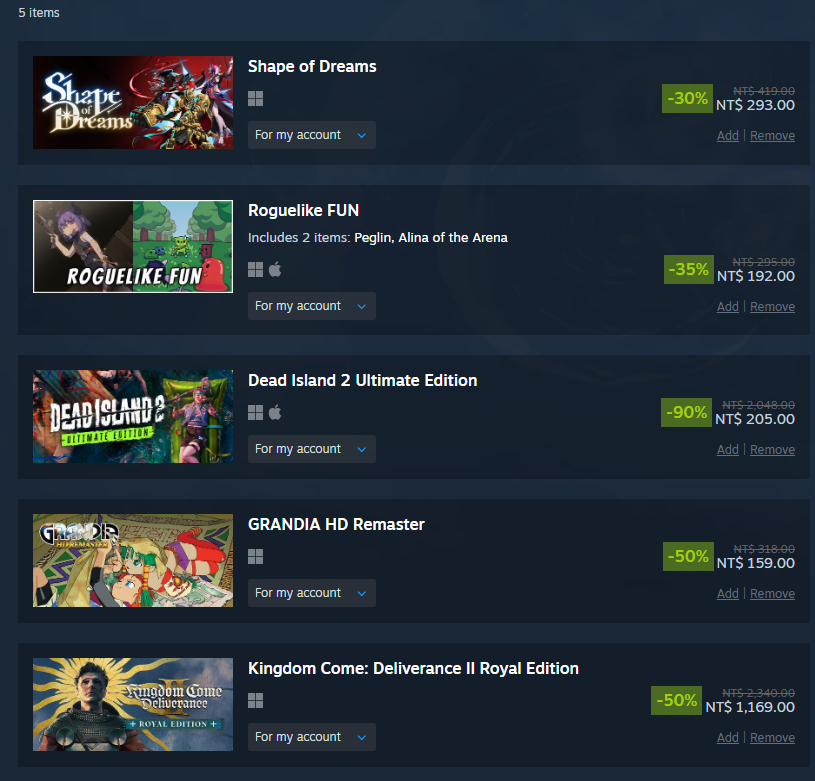Expand 'For my account' for Roguelike FUN
The image size is (815, 781).
(311, 306)
